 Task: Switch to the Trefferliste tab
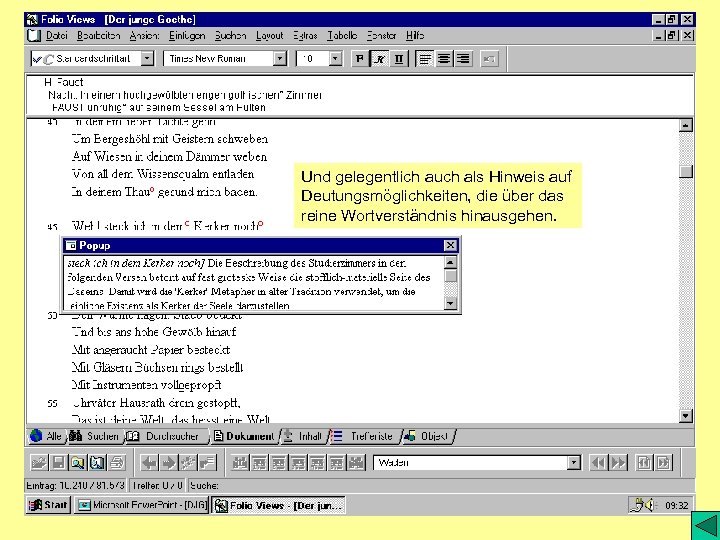point(364,436)
